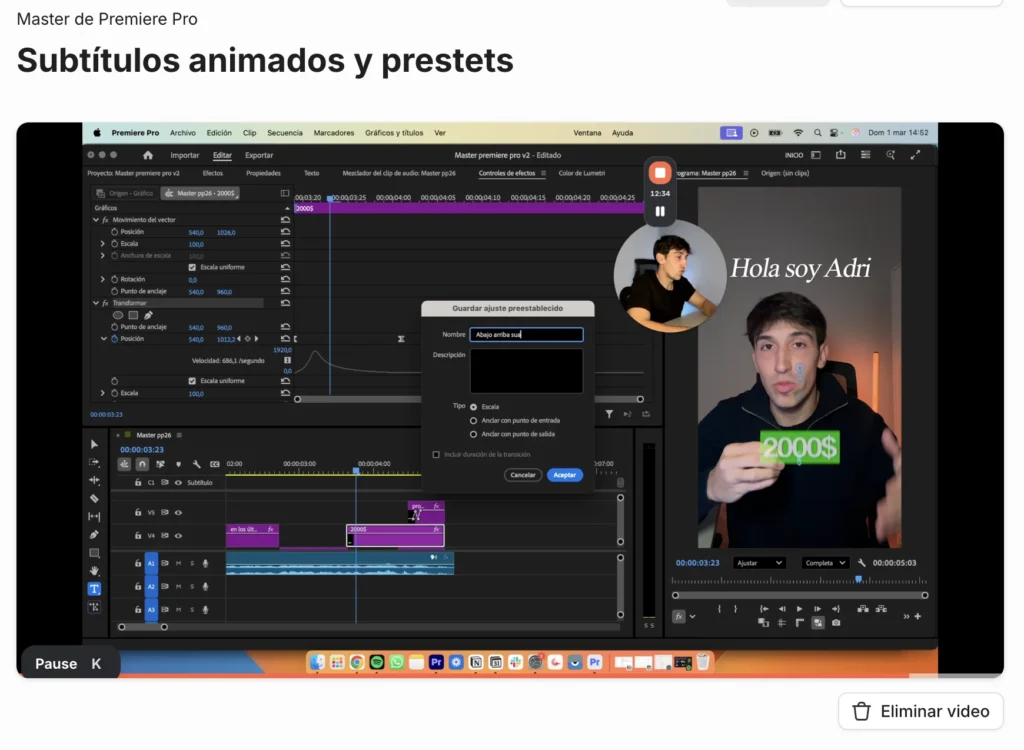Image resolution: width=1024 pixels, height=750 pixels.
Task: Open the 'Completa' playback resolution dropdown
Action: click(825, 563)
